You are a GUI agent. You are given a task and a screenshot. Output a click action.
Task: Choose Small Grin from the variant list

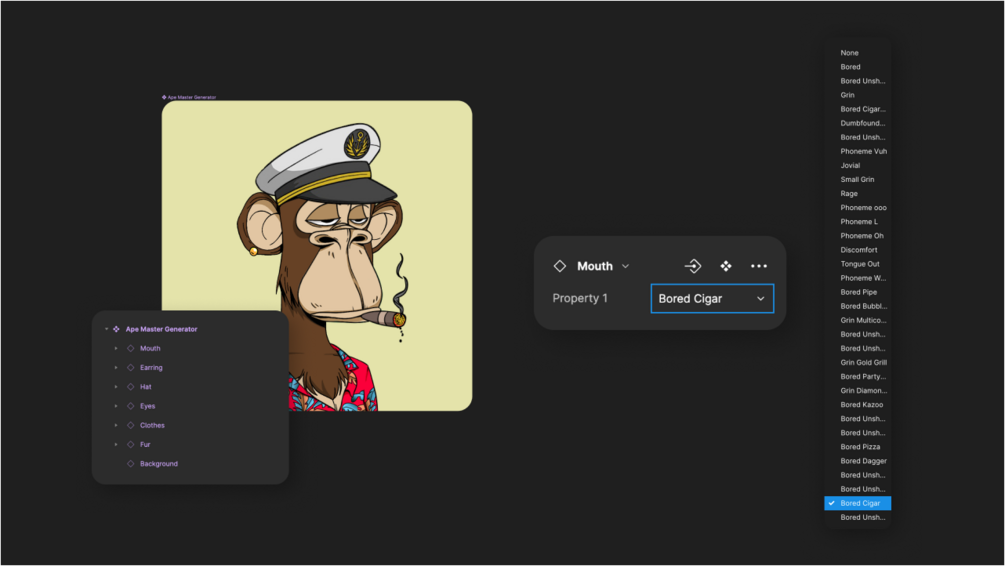coord(858,179)
